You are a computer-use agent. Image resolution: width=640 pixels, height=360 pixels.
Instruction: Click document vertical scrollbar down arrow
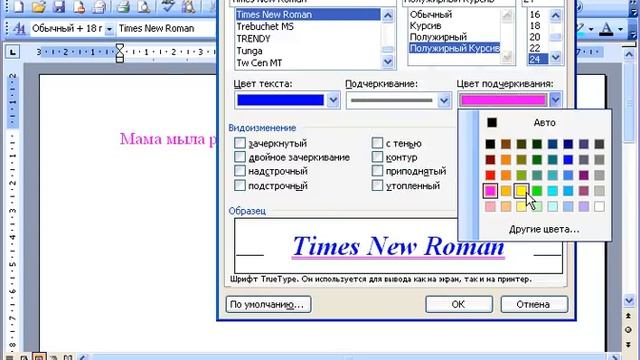pos(629,301)
